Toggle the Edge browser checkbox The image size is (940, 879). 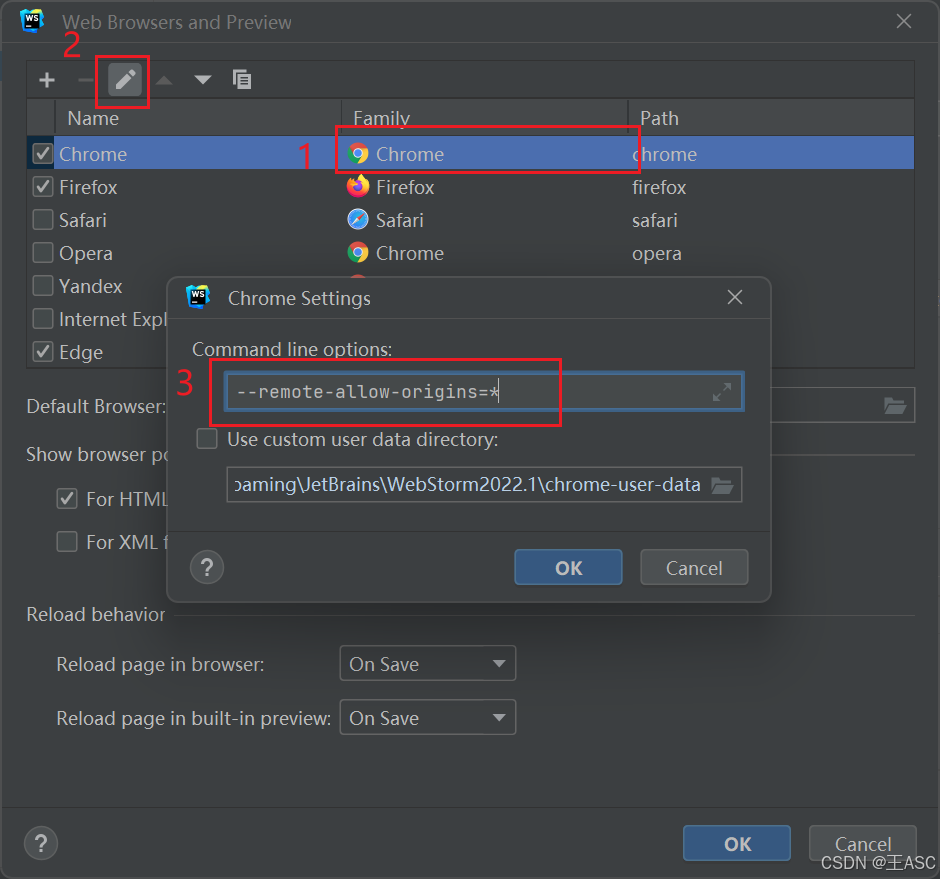click(43, 352)
